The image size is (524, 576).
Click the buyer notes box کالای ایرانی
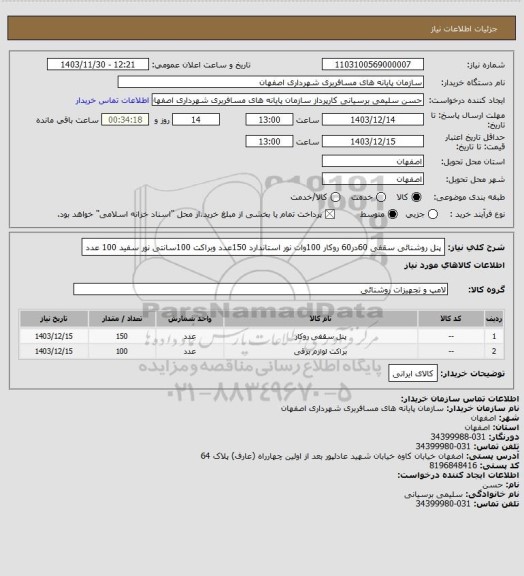pos(413,374)
